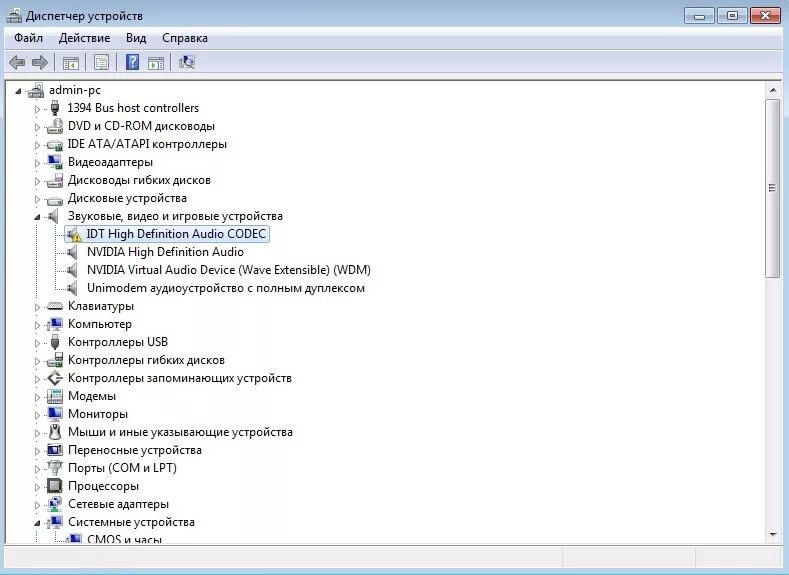Click the Сетевые адаптеры icon
Image resolution: width=789 pixels, height=575 pixels.
pos(54,504)
